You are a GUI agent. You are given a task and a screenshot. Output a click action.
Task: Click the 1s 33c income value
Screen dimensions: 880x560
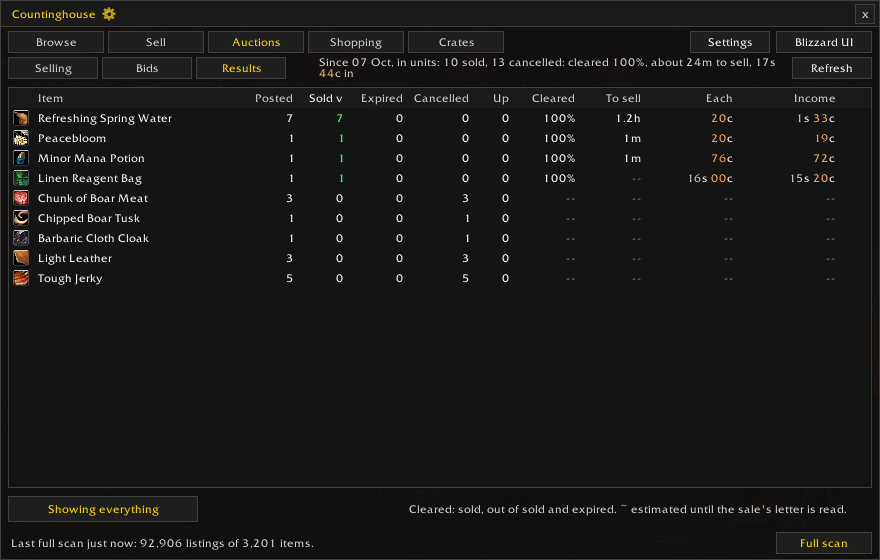[x=816, y=118]
